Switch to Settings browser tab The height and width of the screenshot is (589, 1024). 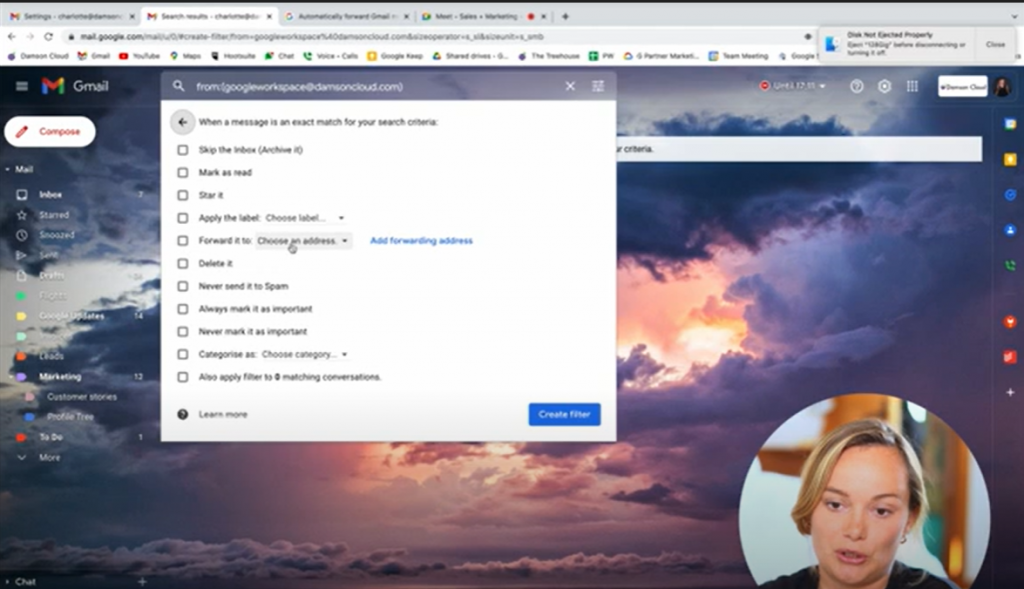pos(72,16)
